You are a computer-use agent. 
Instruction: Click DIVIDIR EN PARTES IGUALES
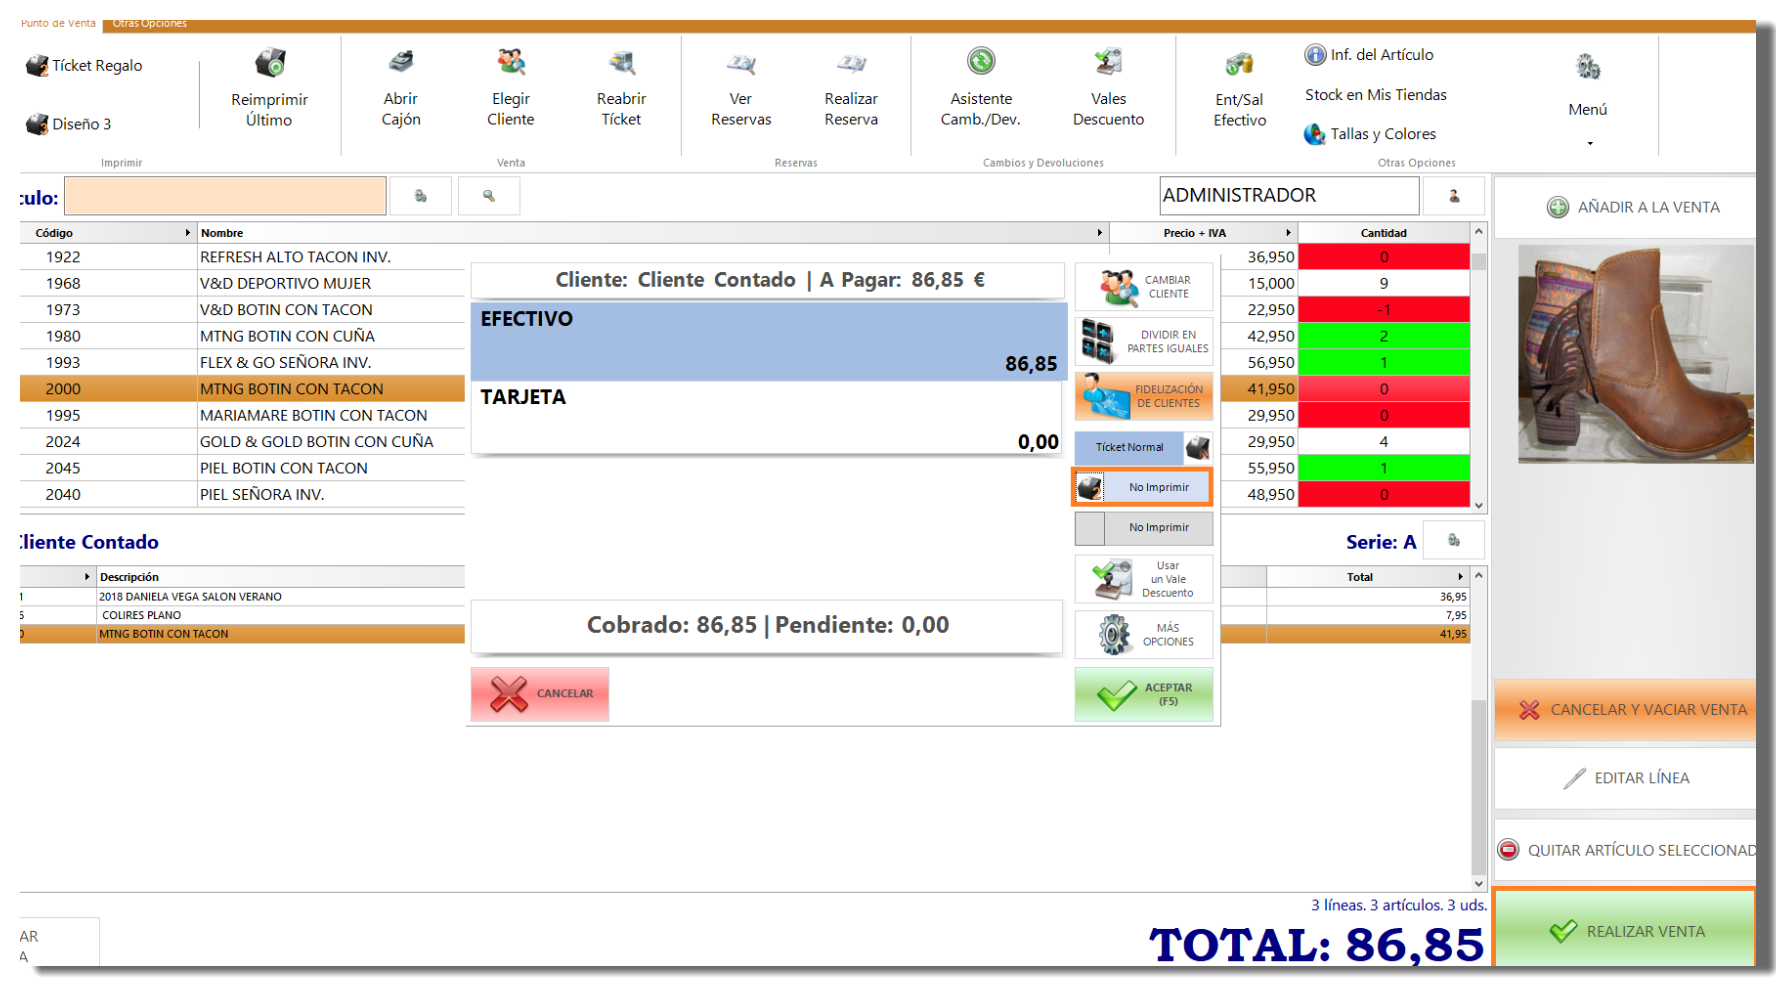(x=1144, y=341)
